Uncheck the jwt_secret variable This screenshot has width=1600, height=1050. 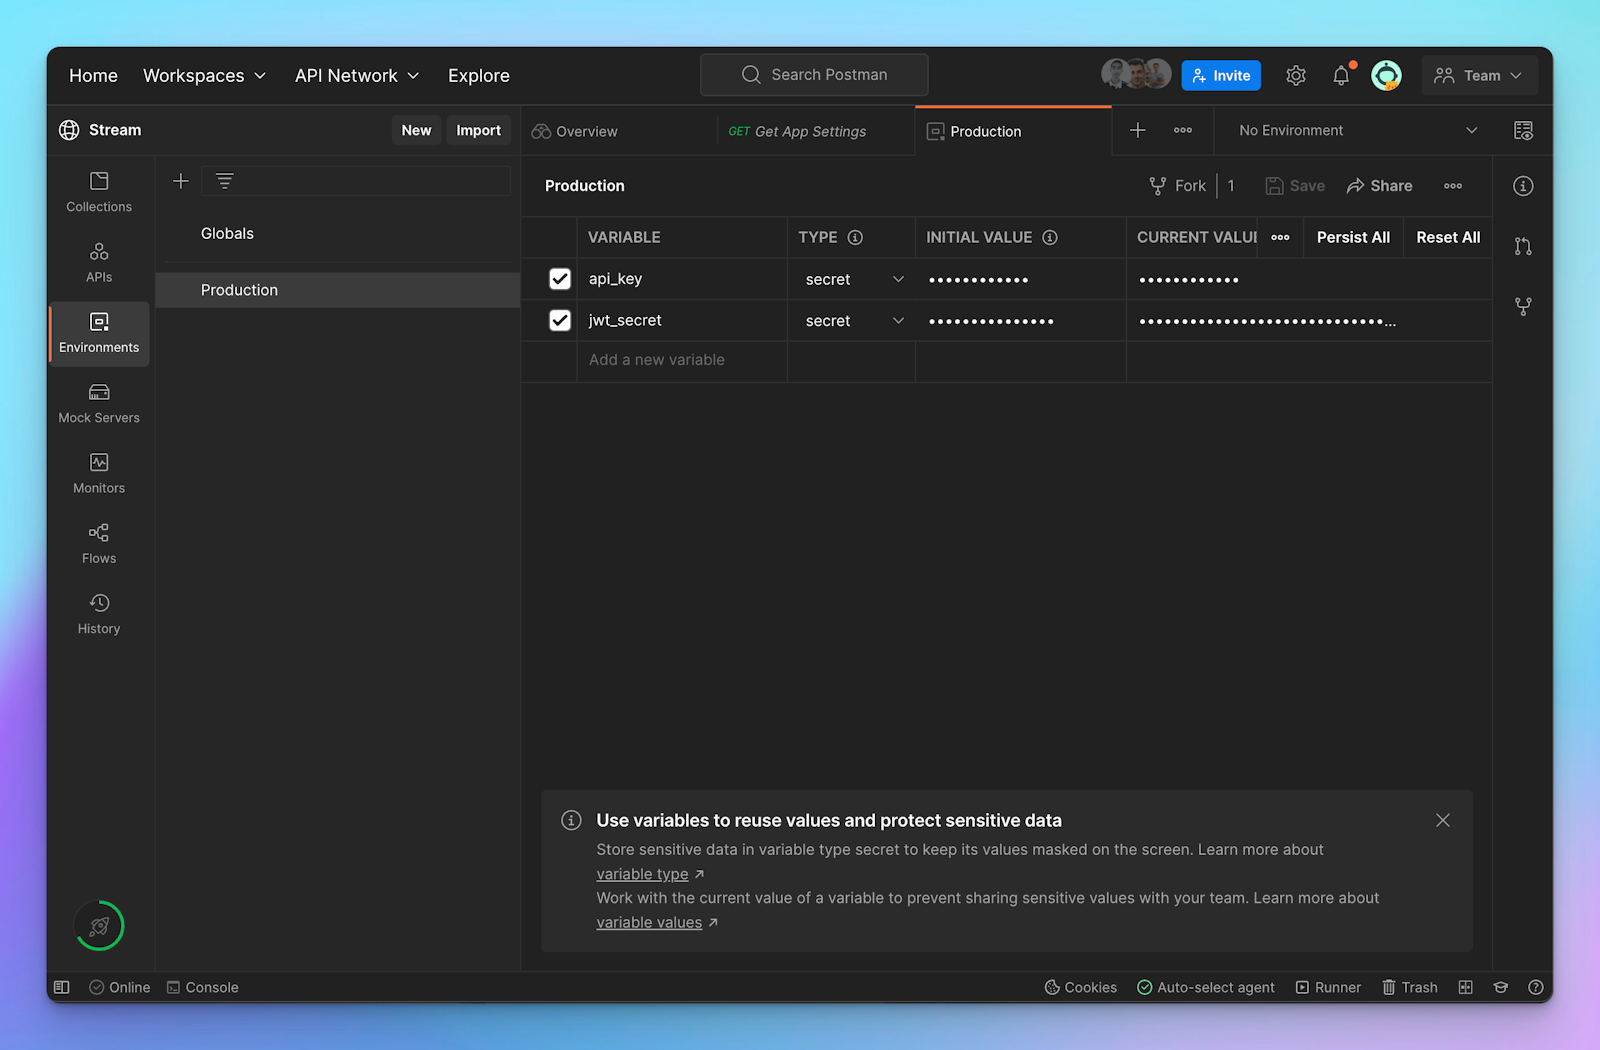[559, 320]
